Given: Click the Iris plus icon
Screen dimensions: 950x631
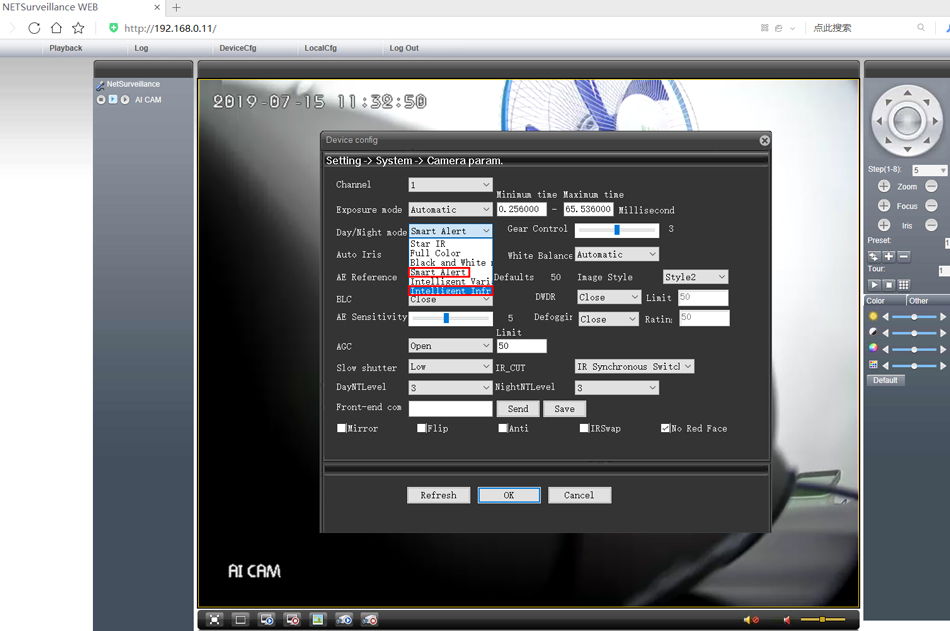Looking at the screenshot, I should pos(884,225).
